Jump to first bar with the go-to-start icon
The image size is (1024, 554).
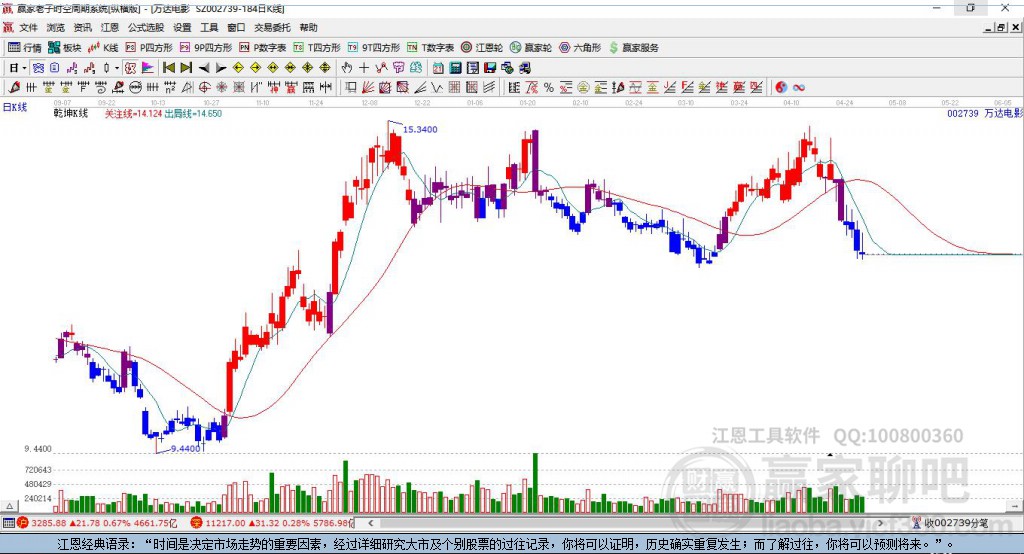click(x=169, y=68)
